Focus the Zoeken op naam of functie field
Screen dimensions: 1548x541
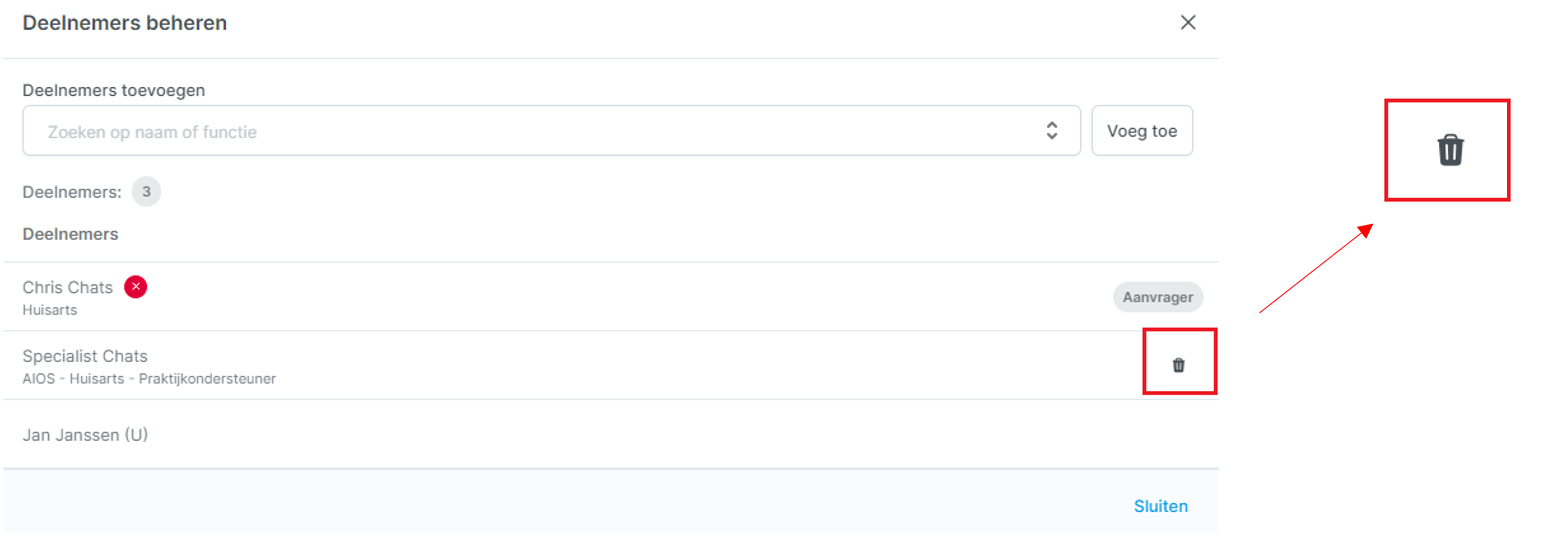coord(551,130)
